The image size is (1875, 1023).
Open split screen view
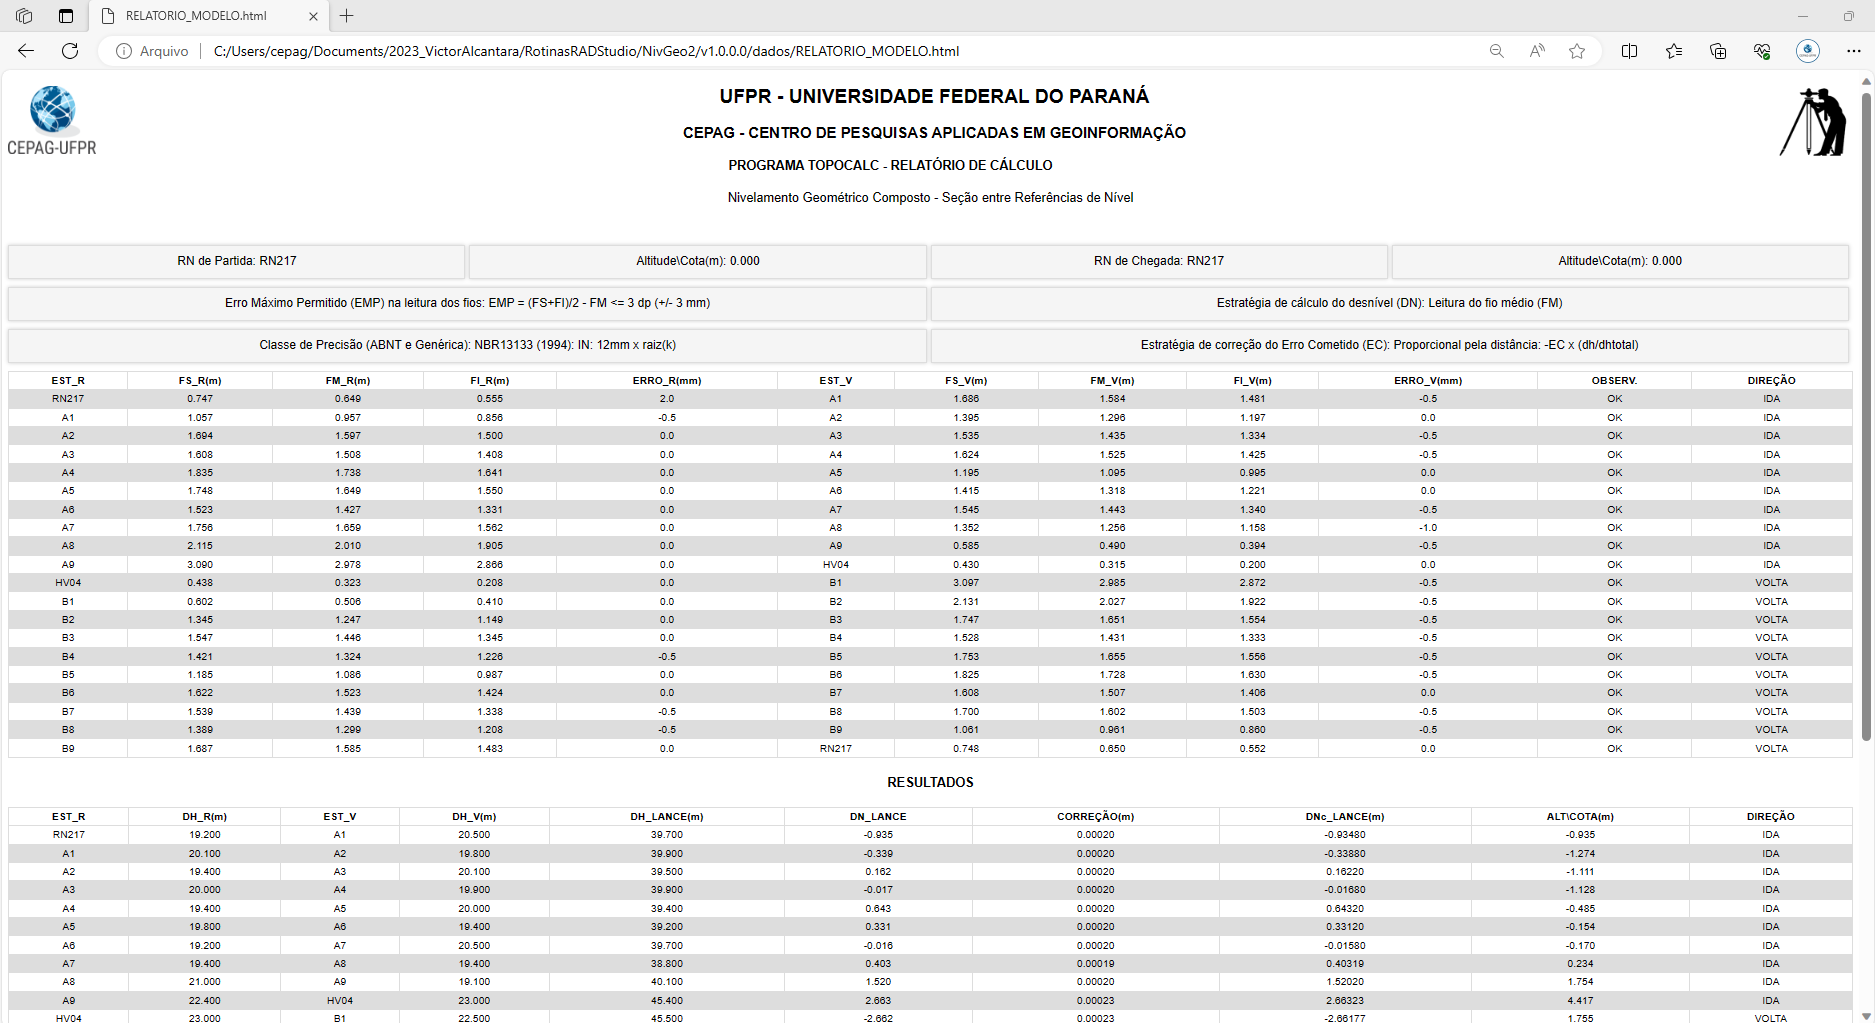click(1629, 51)
